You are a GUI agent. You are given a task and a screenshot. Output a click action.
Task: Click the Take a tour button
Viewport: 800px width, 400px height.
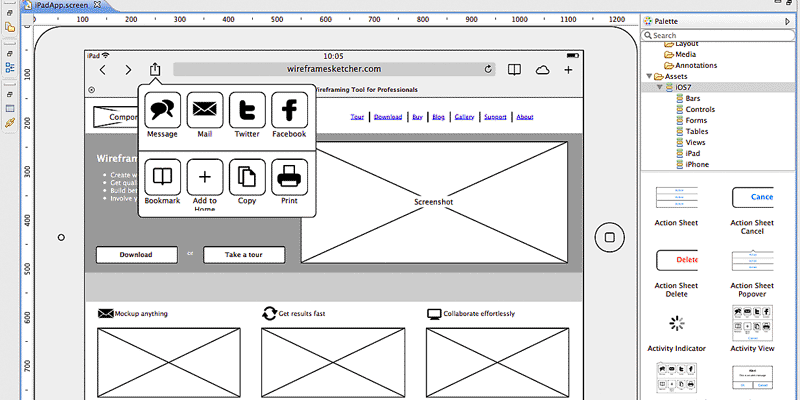(244, 255)
